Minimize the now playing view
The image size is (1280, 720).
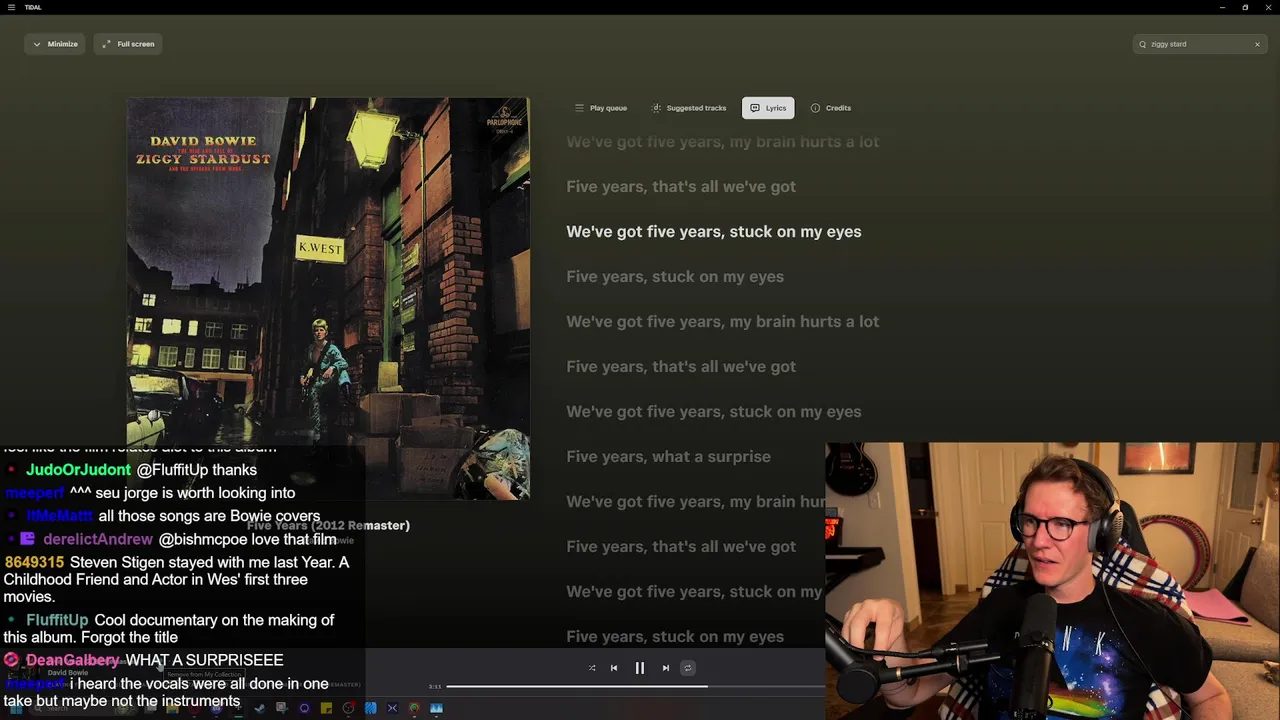pos(55,44)
